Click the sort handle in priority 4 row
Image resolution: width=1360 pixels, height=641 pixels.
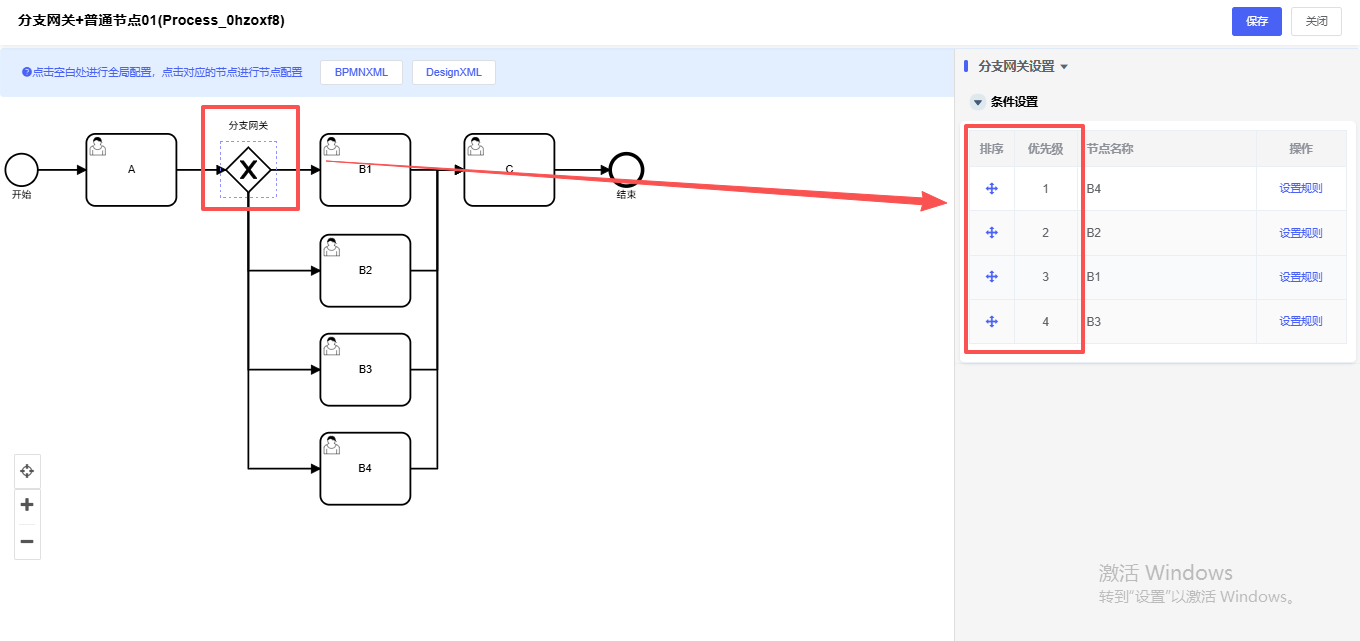(992, 321)
